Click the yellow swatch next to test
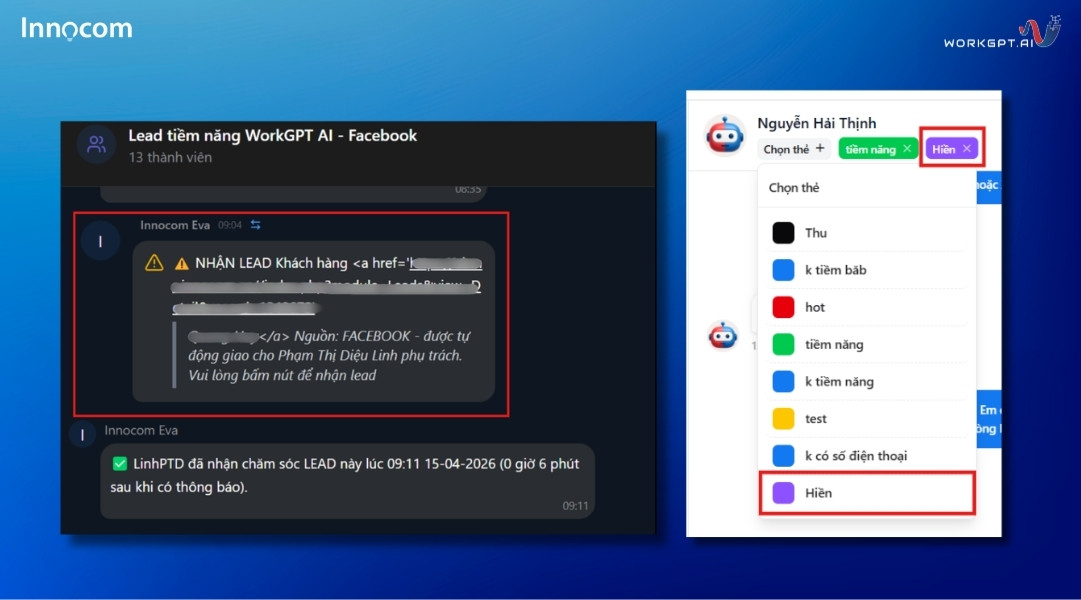The height and width of the screenshot is (600, 1081). 783,419
